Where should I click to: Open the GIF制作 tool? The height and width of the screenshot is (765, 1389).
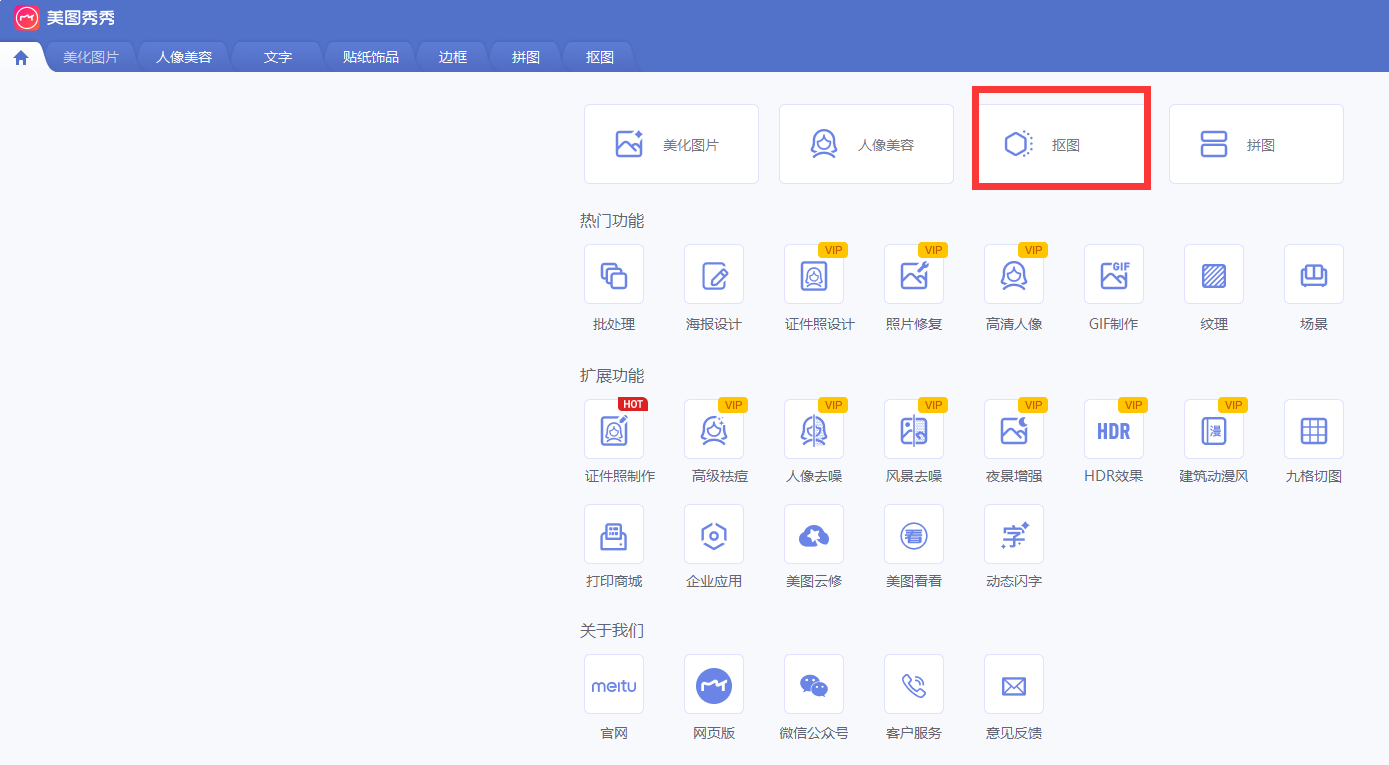(x=1113, y=275)
